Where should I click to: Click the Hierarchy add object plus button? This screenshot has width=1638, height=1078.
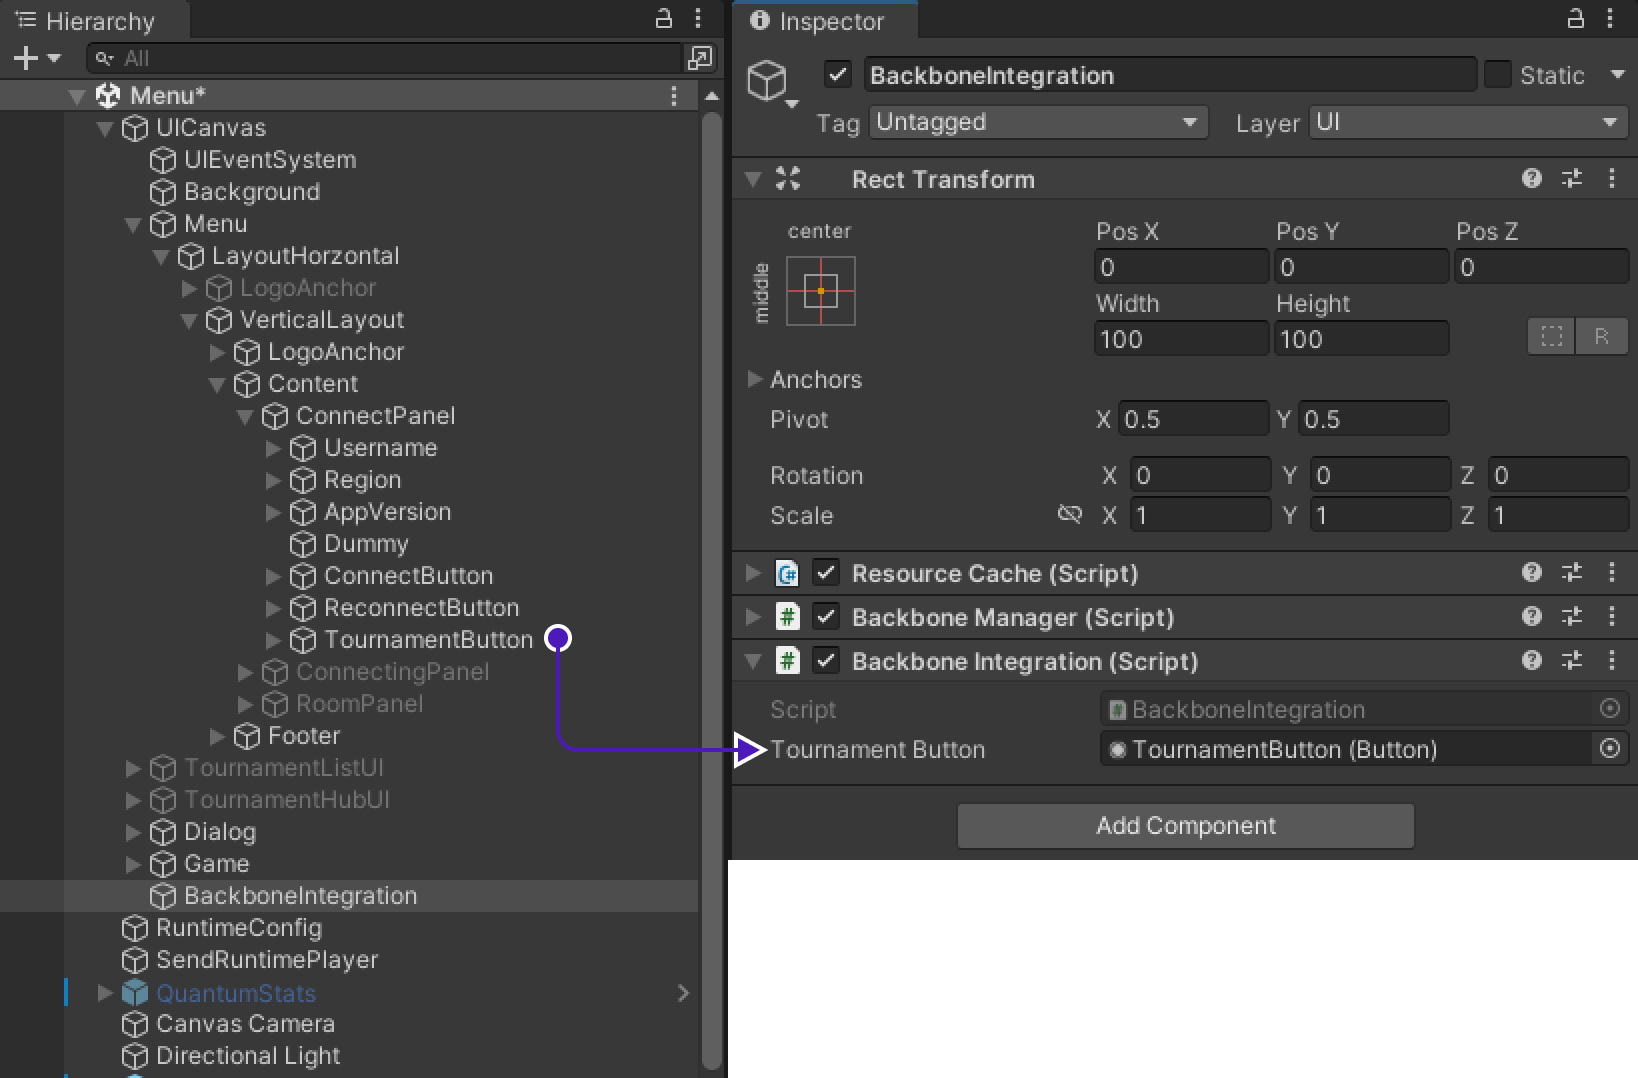click(x=26, y=59)
